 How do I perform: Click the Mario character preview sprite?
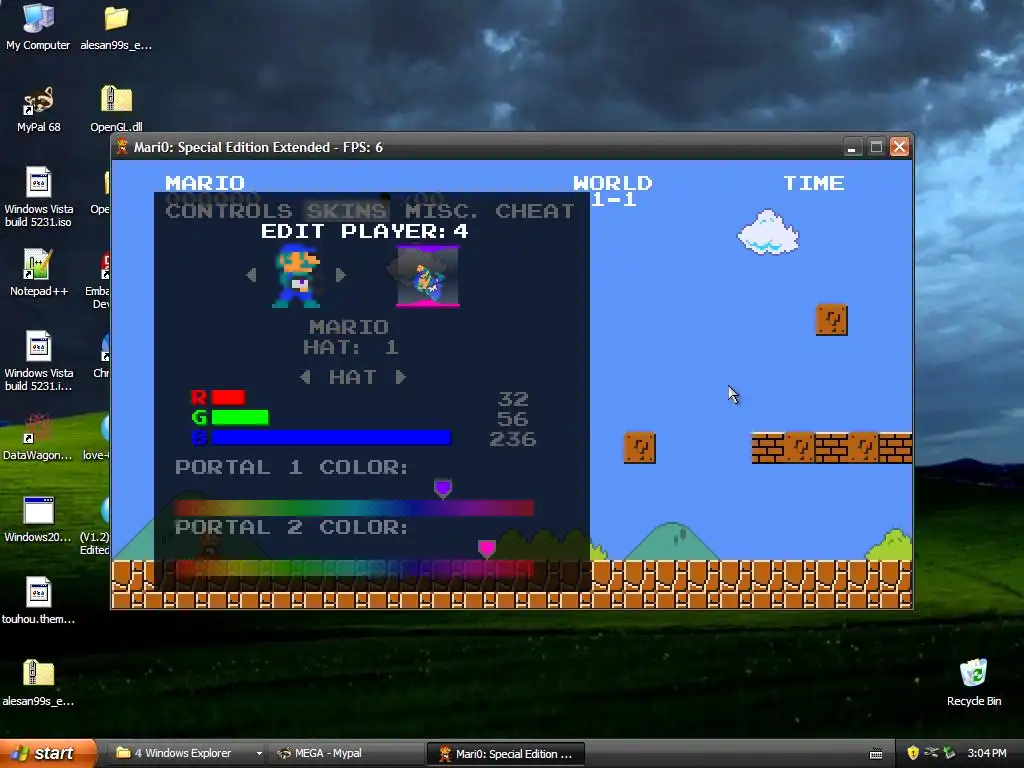tap(296, 275)
